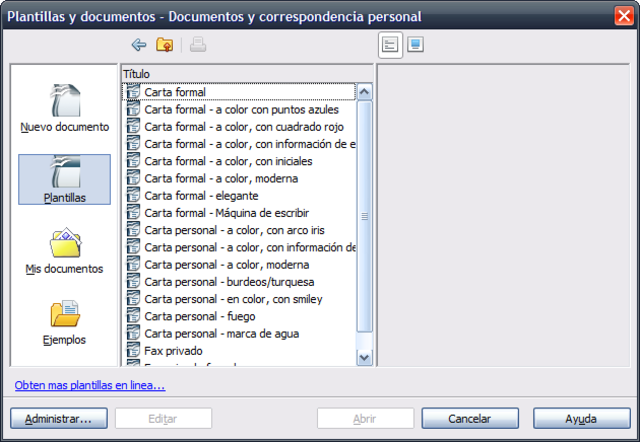Select the Carta formal template
This screenshot has width=640, height=442.
click(239, 92)
